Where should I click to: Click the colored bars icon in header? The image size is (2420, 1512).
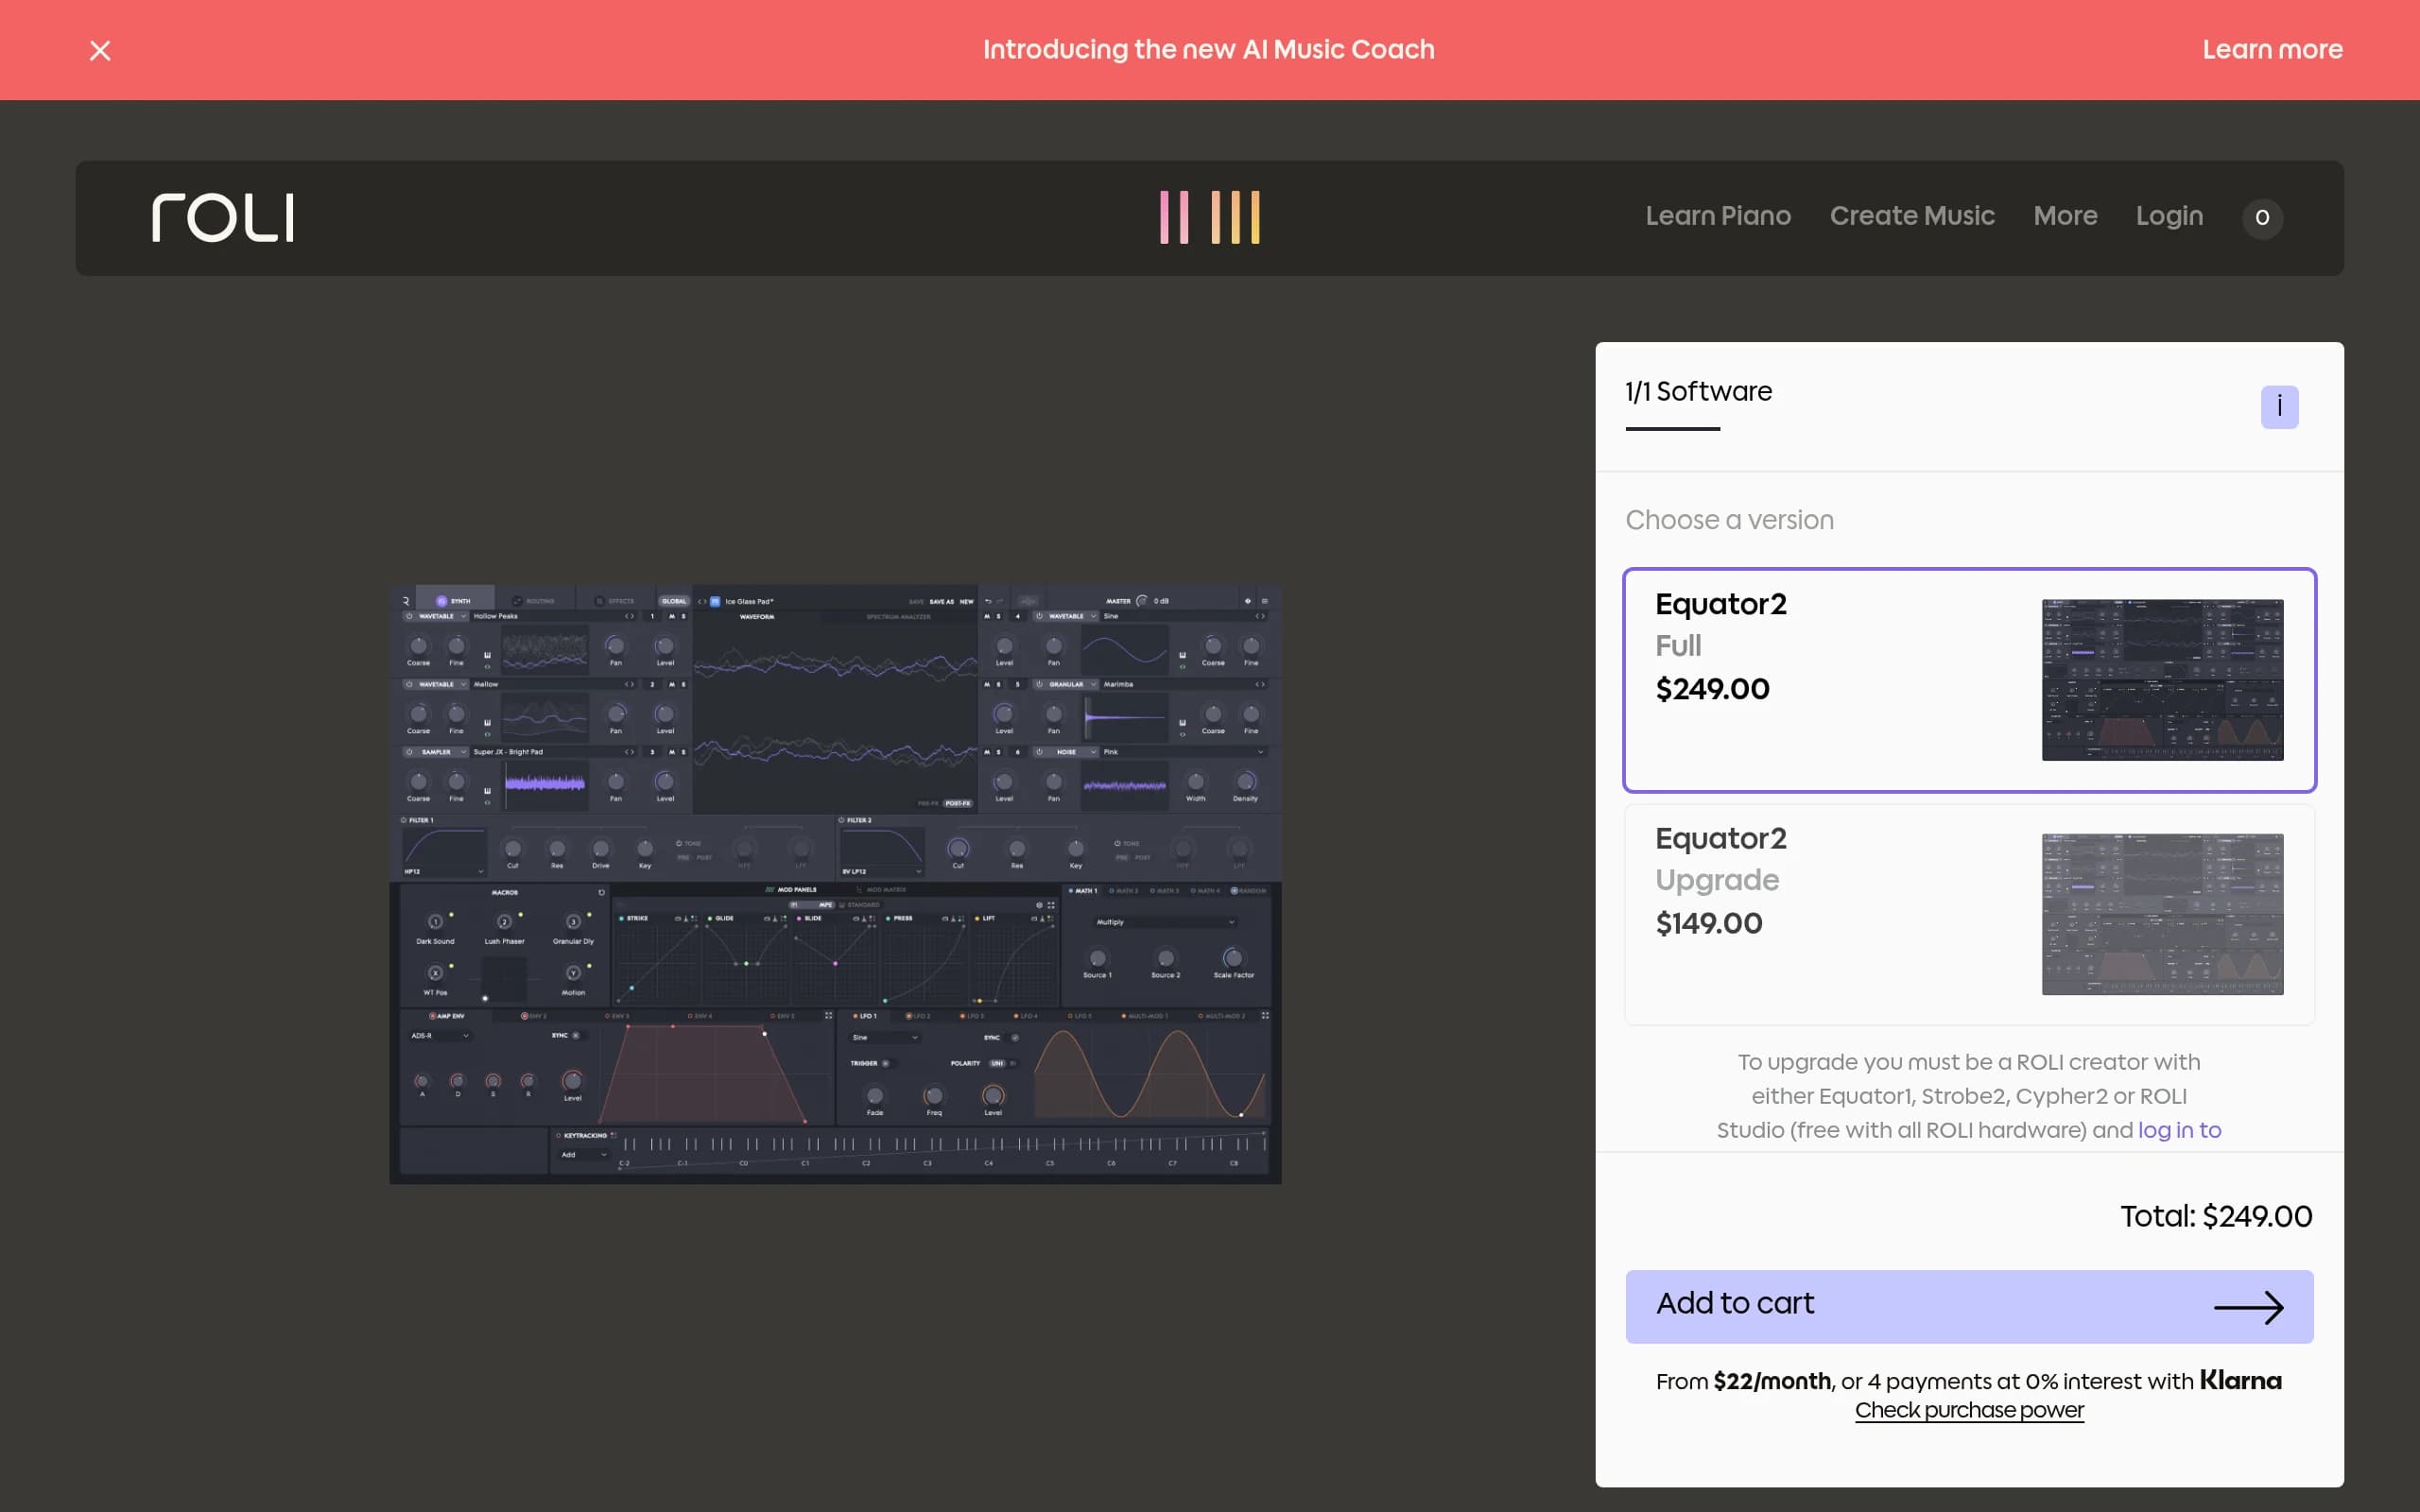[x=1209, y=217]
